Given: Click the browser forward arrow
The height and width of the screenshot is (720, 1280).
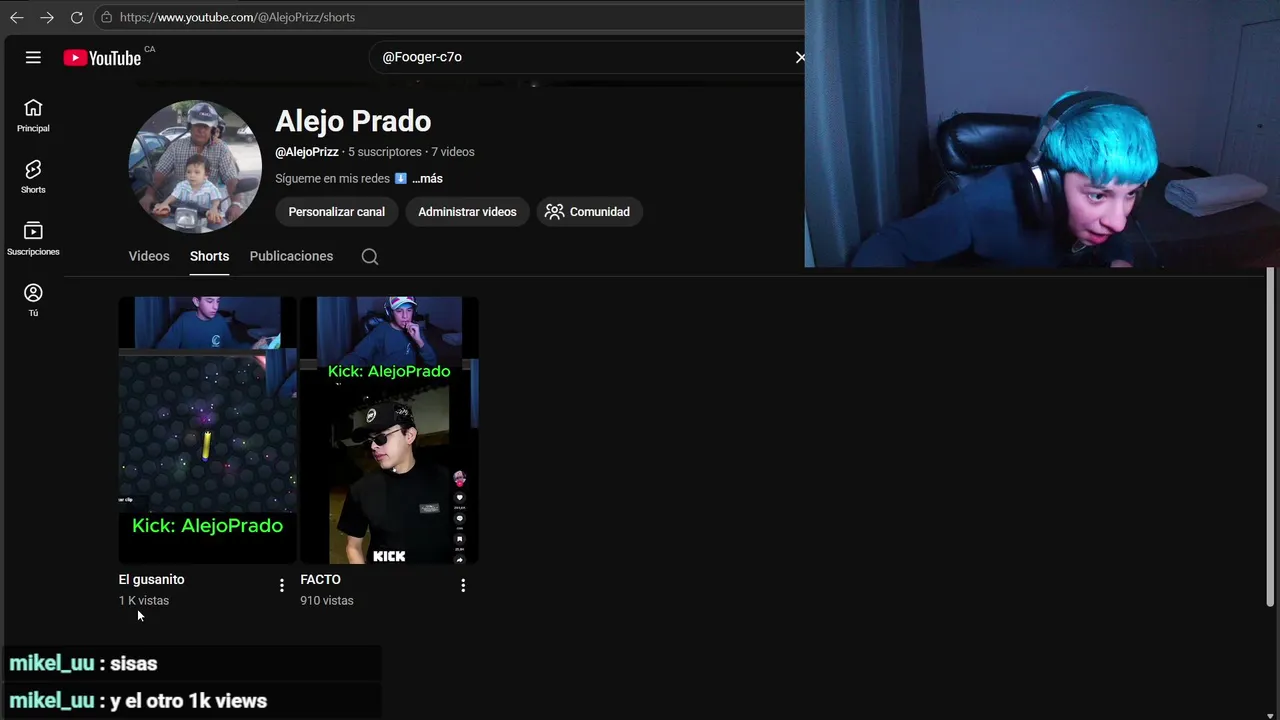Looking at the screenshot, I should 47,17.
